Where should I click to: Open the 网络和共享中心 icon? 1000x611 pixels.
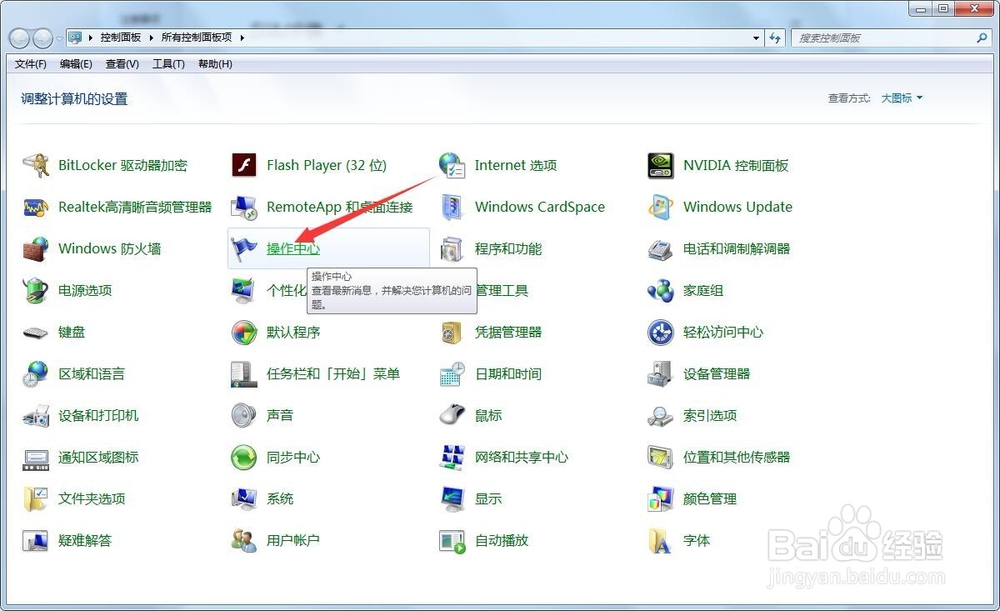(452, 457)
